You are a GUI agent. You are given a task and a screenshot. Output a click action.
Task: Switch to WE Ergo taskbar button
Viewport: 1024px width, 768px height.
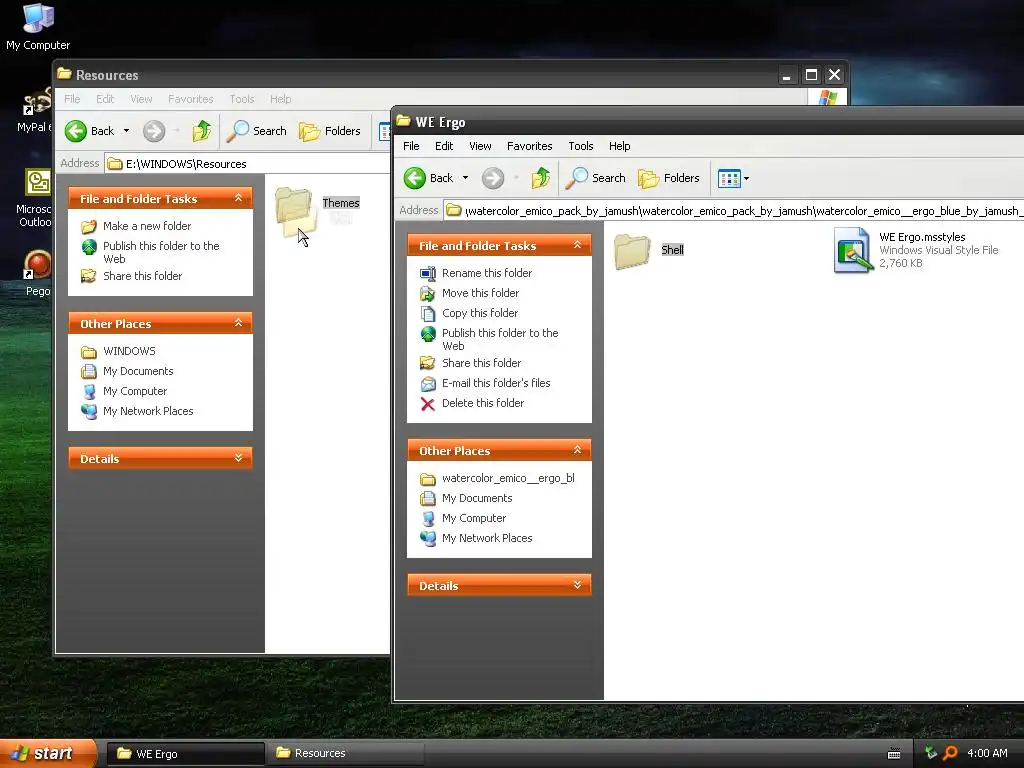tap(186, 754)
